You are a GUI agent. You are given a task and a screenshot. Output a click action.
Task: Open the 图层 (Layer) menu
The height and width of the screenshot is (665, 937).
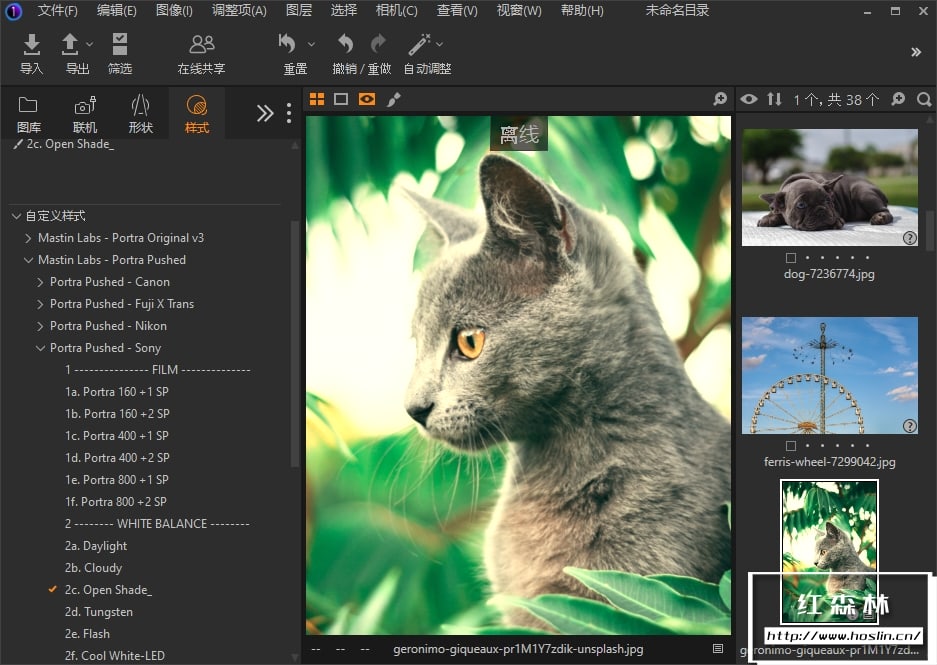click(x=298, y=11)
